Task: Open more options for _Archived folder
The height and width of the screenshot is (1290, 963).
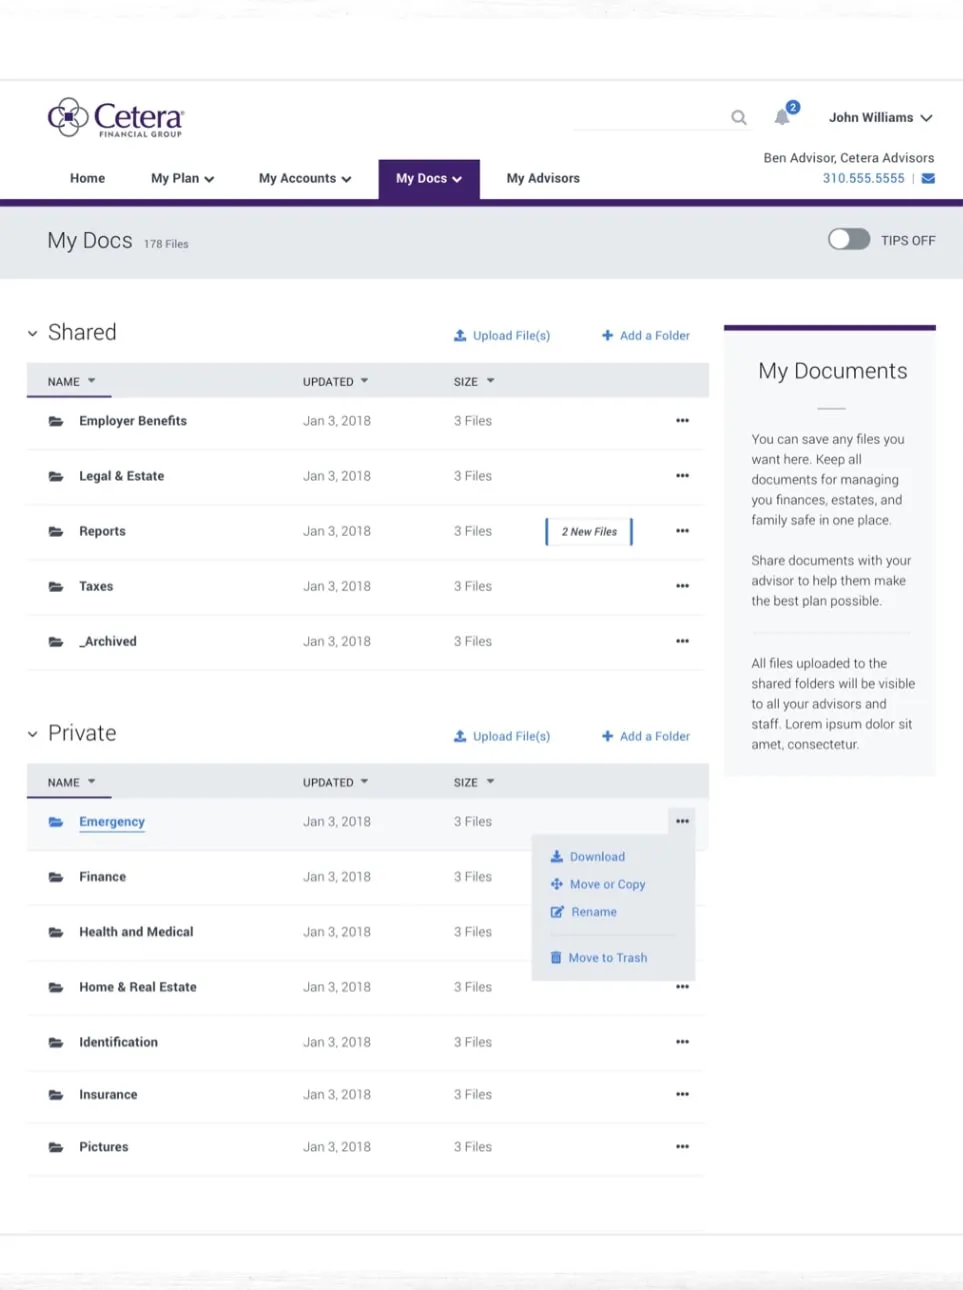Action: coord(682,641)
